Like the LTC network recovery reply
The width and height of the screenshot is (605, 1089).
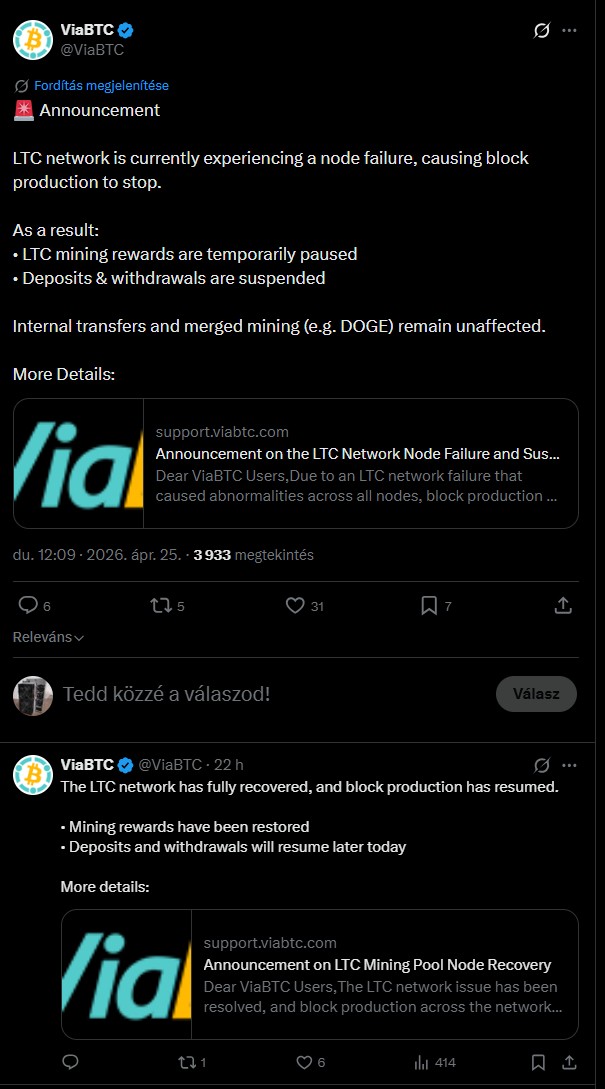coord(304,1062)
